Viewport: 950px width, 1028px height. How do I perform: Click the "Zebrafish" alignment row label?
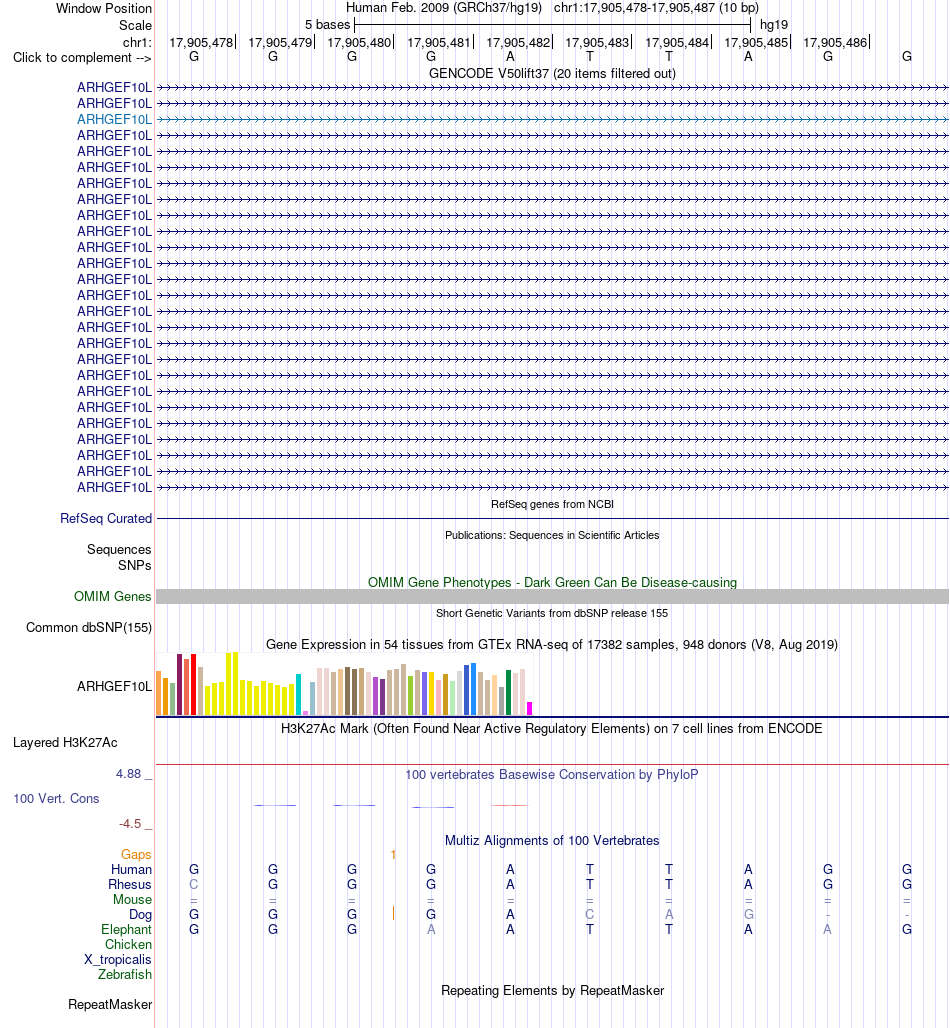(125, 975)
